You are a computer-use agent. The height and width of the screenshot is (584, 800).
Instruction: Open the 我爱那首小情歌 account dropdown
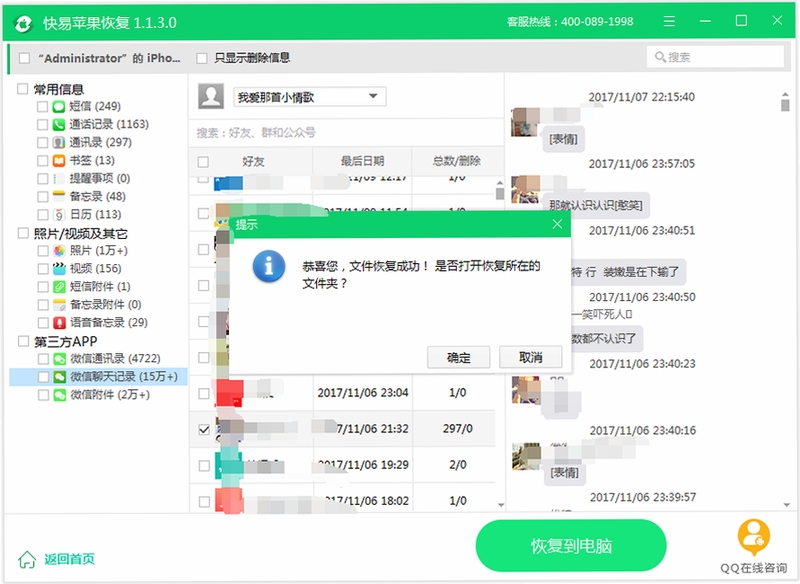pyautogui.click(x=310, y=97)
